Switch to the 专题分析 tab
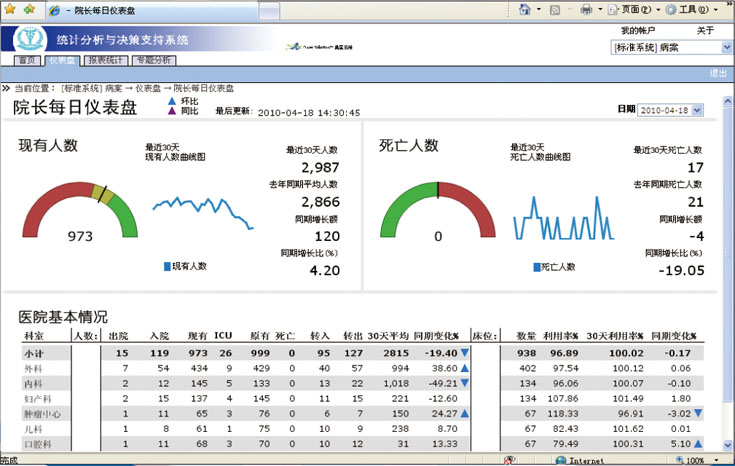The height and width of the screenshot is (466, 735). 154,60
